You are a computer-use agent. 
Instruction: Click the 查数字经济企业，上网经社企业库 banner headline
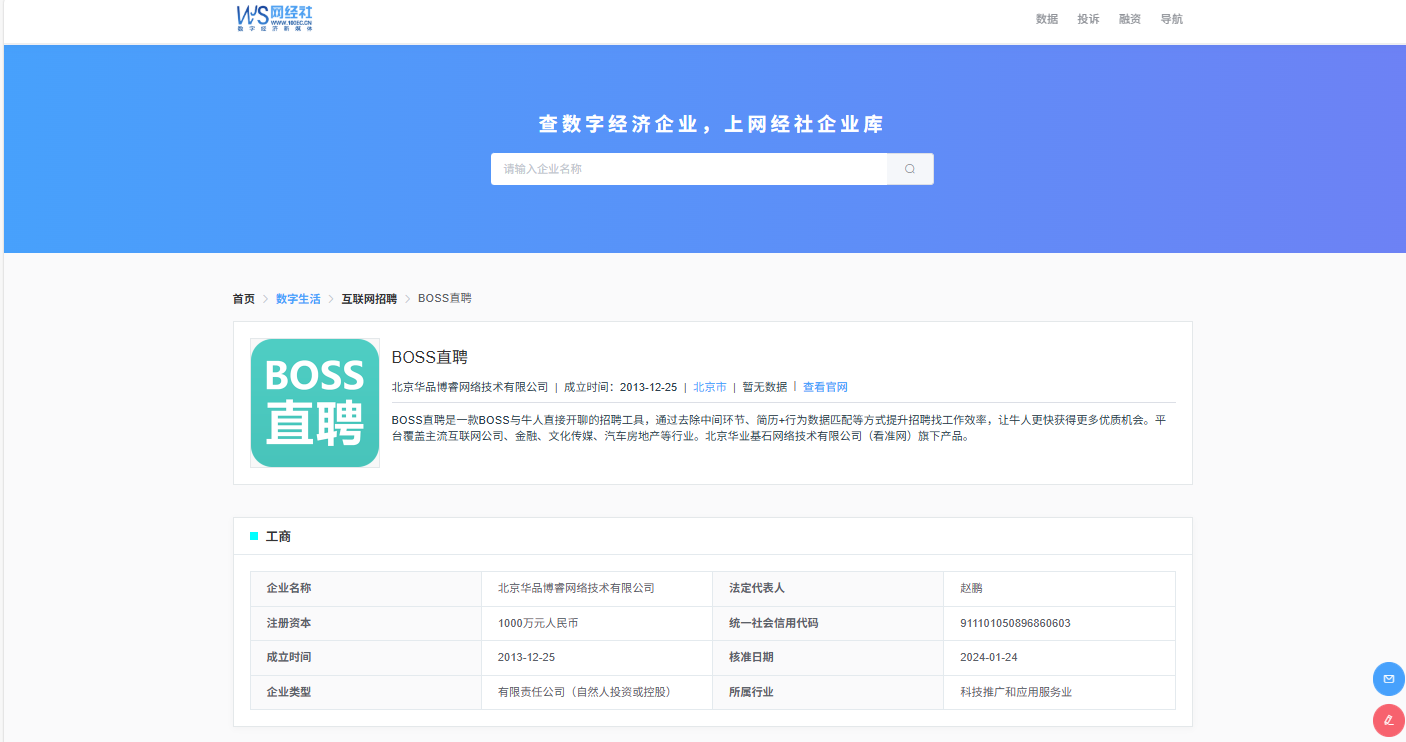[x=712, y=124]
